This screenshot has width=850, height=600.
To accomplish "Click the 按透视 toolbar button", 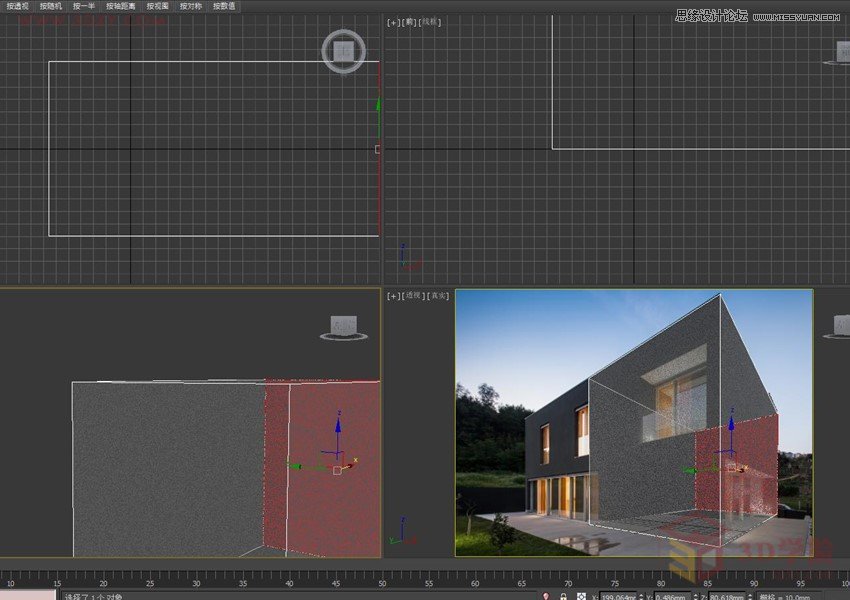I will (15, 5).
